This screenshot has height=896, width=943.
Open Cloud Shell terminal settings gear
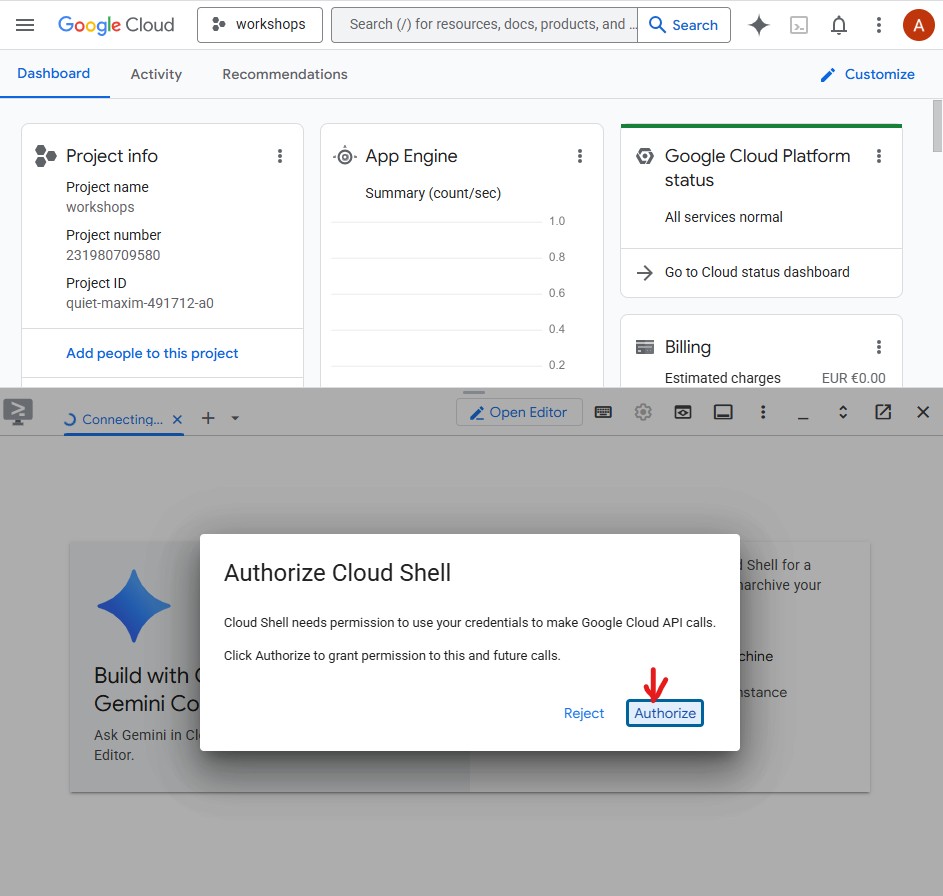tap(643, 412)
